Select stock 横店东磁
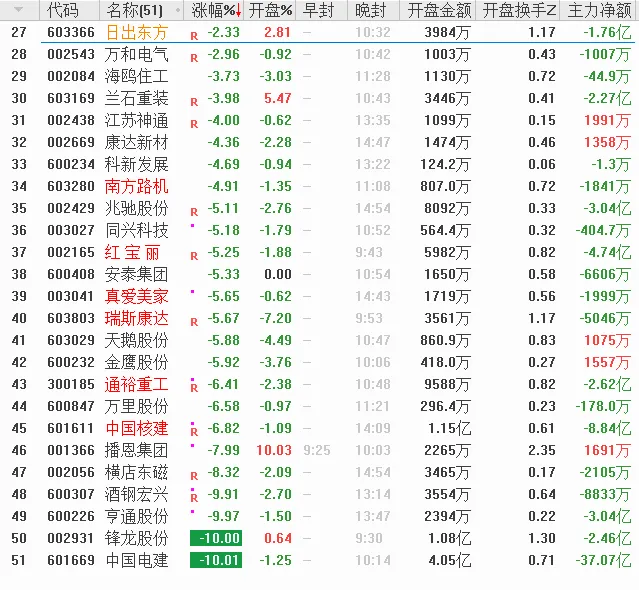 pyautogui.click(x=137, y=472)
